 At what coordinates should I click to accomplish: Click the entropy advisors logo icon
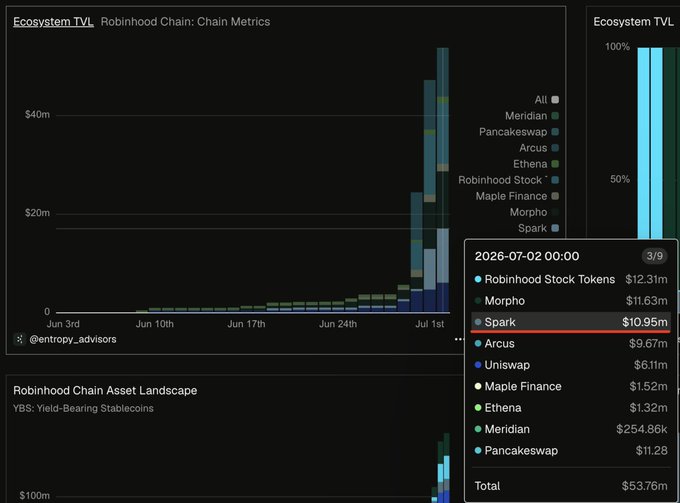point(20,339)
